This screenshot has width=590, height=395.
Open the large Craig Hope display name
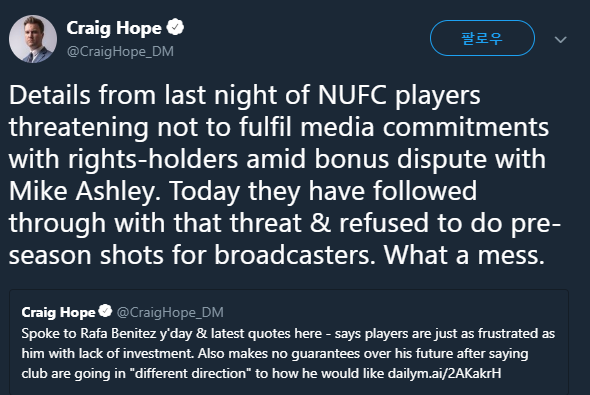click(x=114, y=28)
